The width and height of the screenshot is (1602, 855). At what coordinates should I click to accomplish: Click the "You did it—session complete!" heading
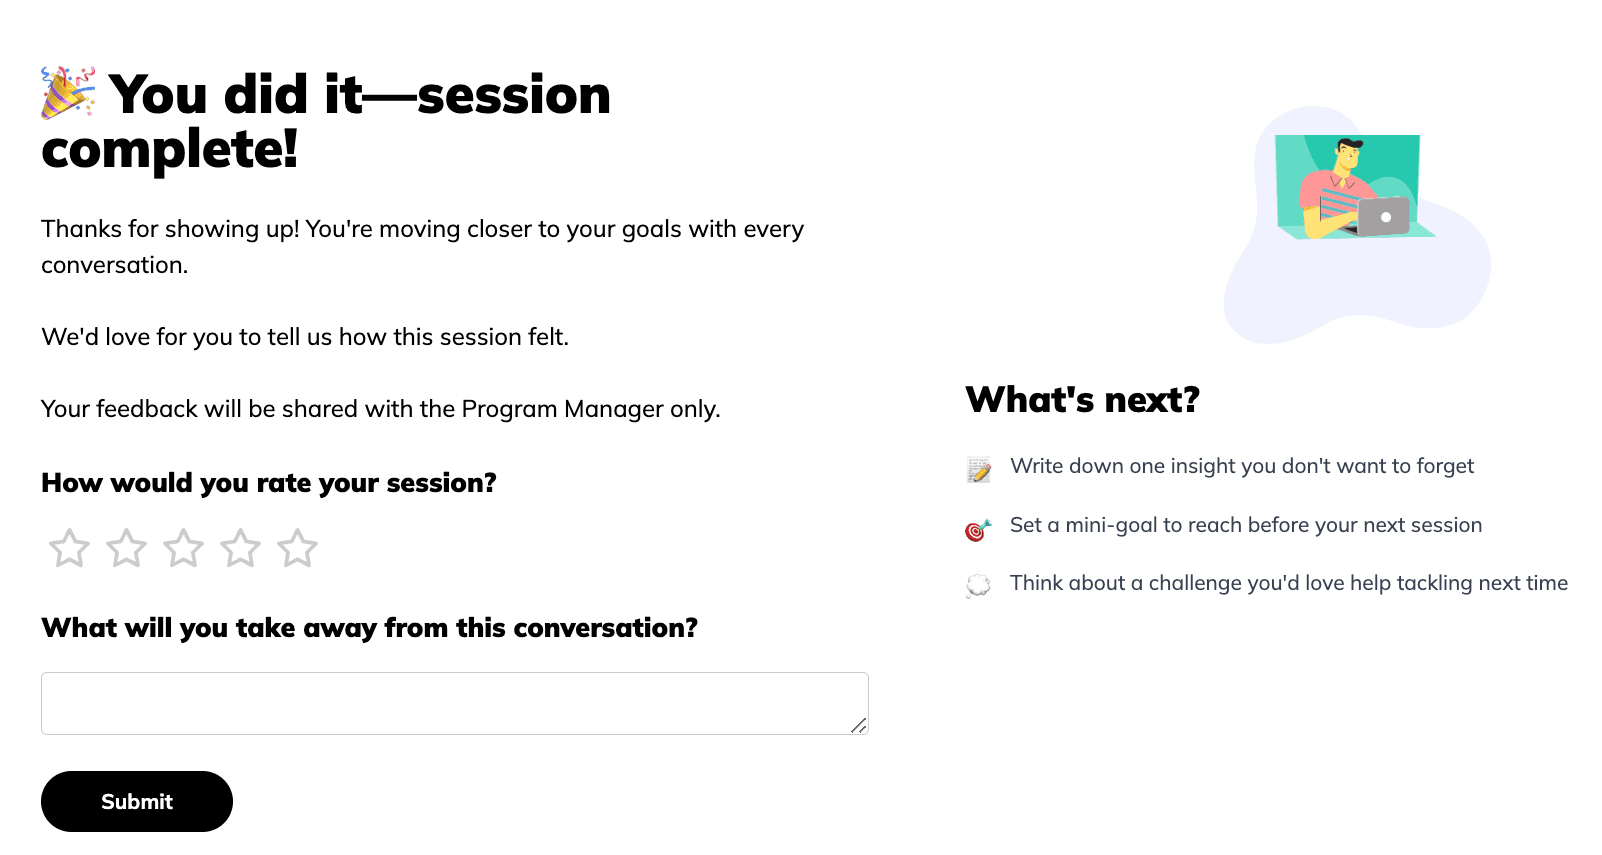(326, 122)
